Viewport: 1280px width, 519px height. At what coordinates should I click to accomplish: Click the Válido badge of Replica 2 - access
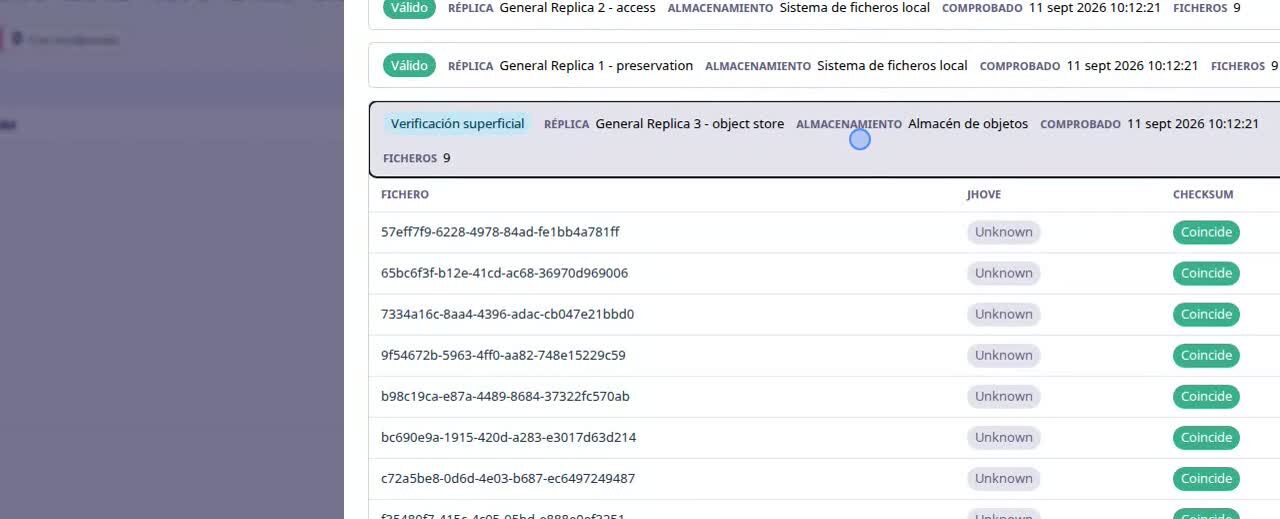click(409, 8)
